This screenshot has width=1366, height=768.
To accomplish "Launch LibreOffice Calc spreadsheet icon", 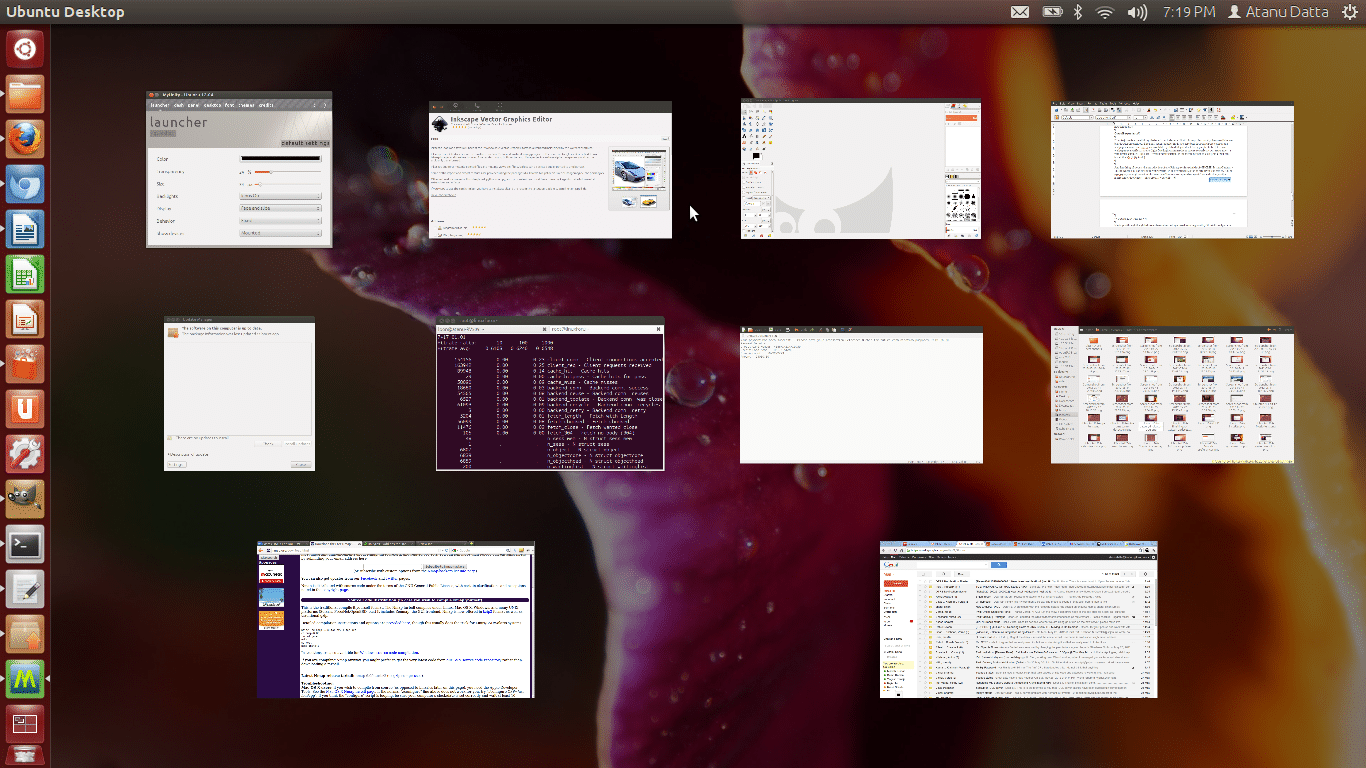I will pyautogui.click(x=25, y=275).
